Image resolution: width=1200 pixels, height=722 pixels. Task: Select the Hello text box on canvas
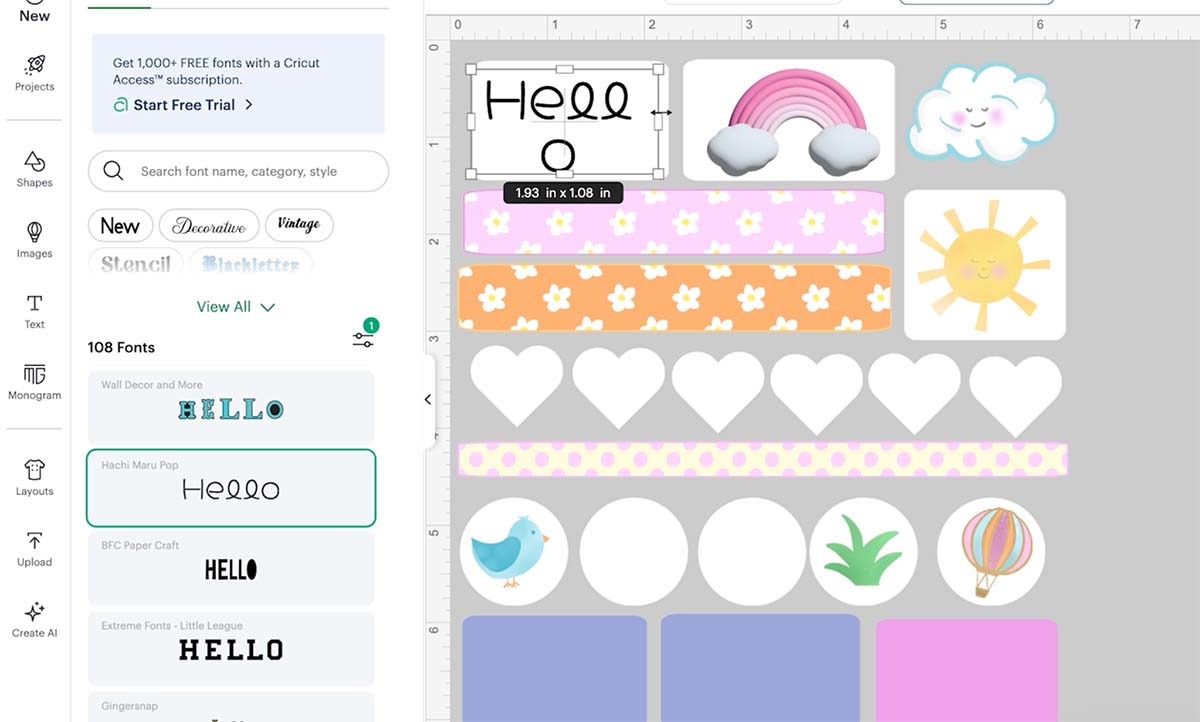565,122
